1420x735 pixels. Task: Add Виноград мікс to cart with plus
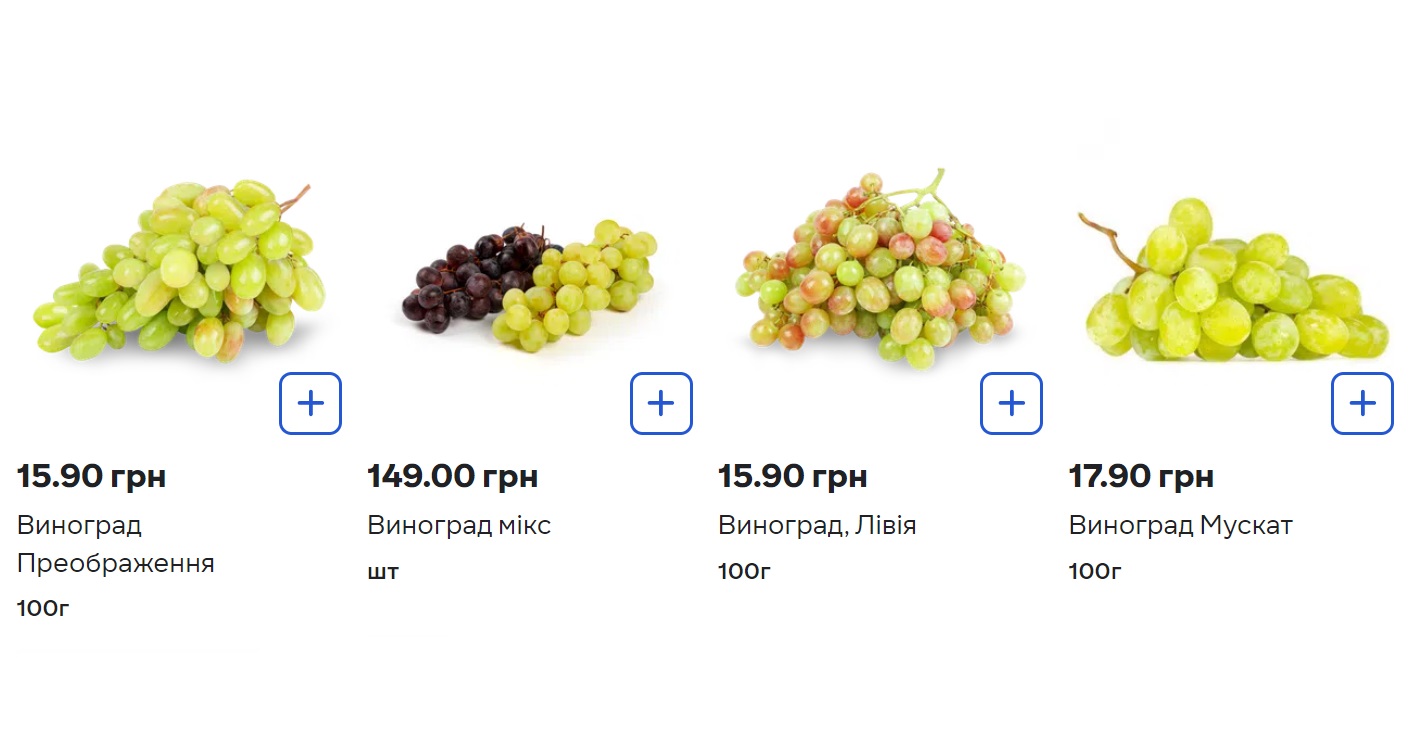click(x=661, y=403)
